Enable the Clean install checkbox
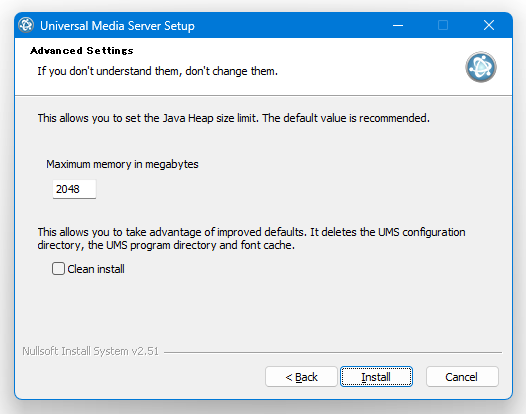Screen dimensions: 526x414 click(x=58, y=269)
